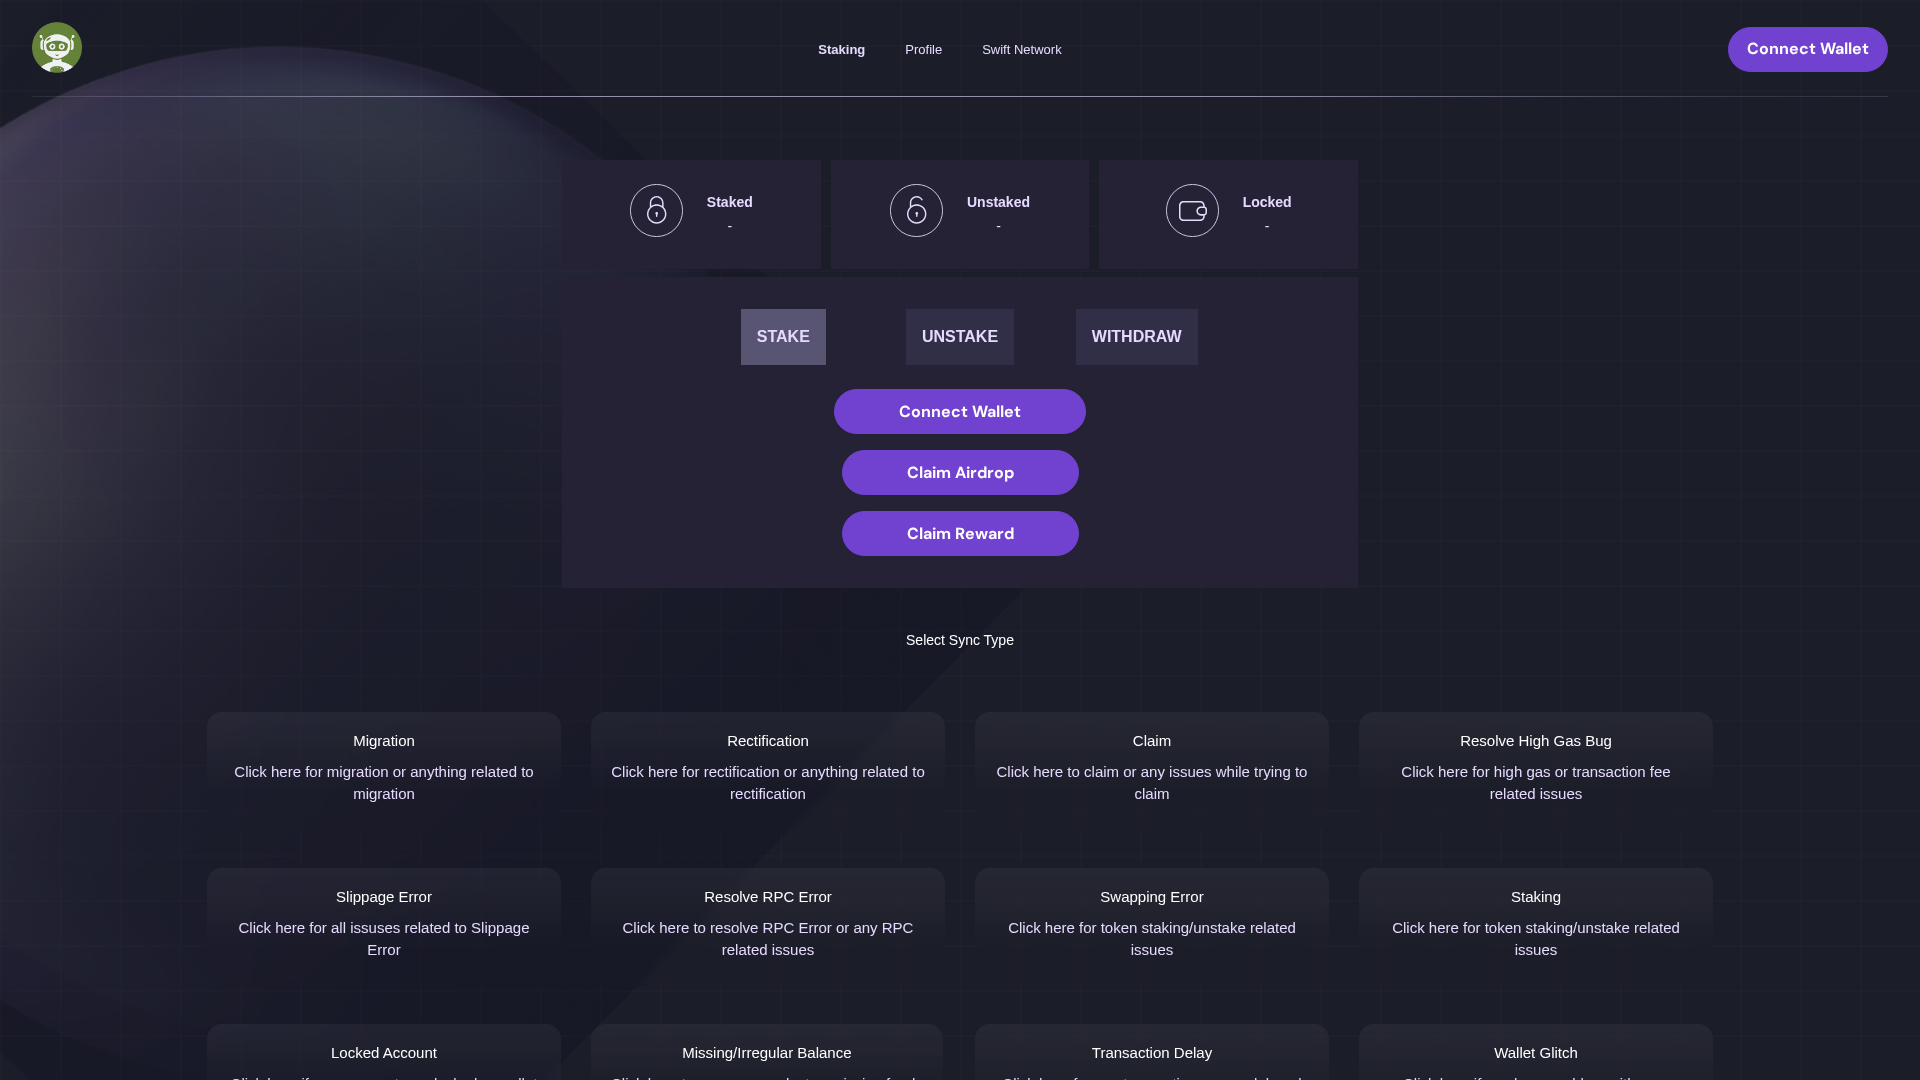Open the Profile nav item
This screenshot has height=1080, width=1920.
click(923, 49)
